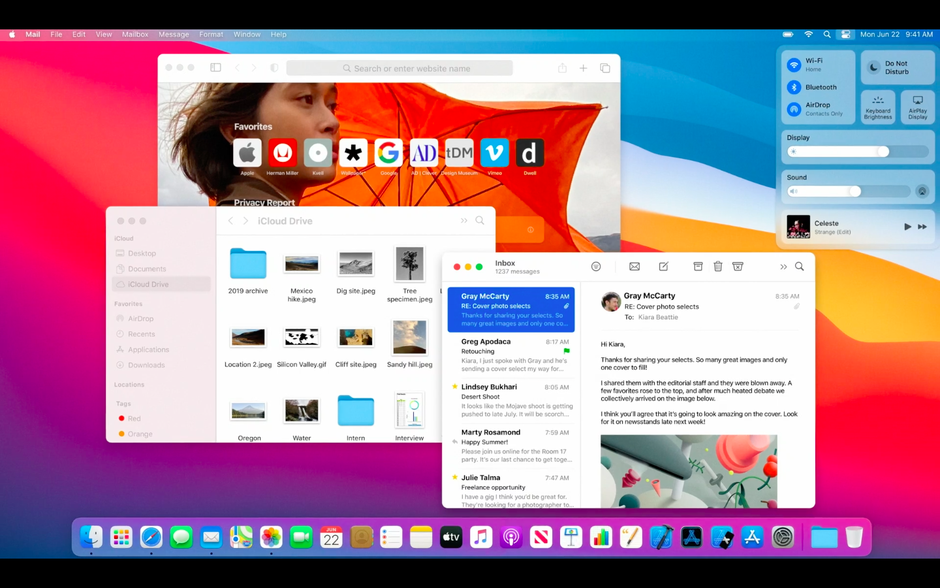Skip to next track in Control Center
This screenshot has width=940, height=588.
pyautogui.click(x=922, y=225)
